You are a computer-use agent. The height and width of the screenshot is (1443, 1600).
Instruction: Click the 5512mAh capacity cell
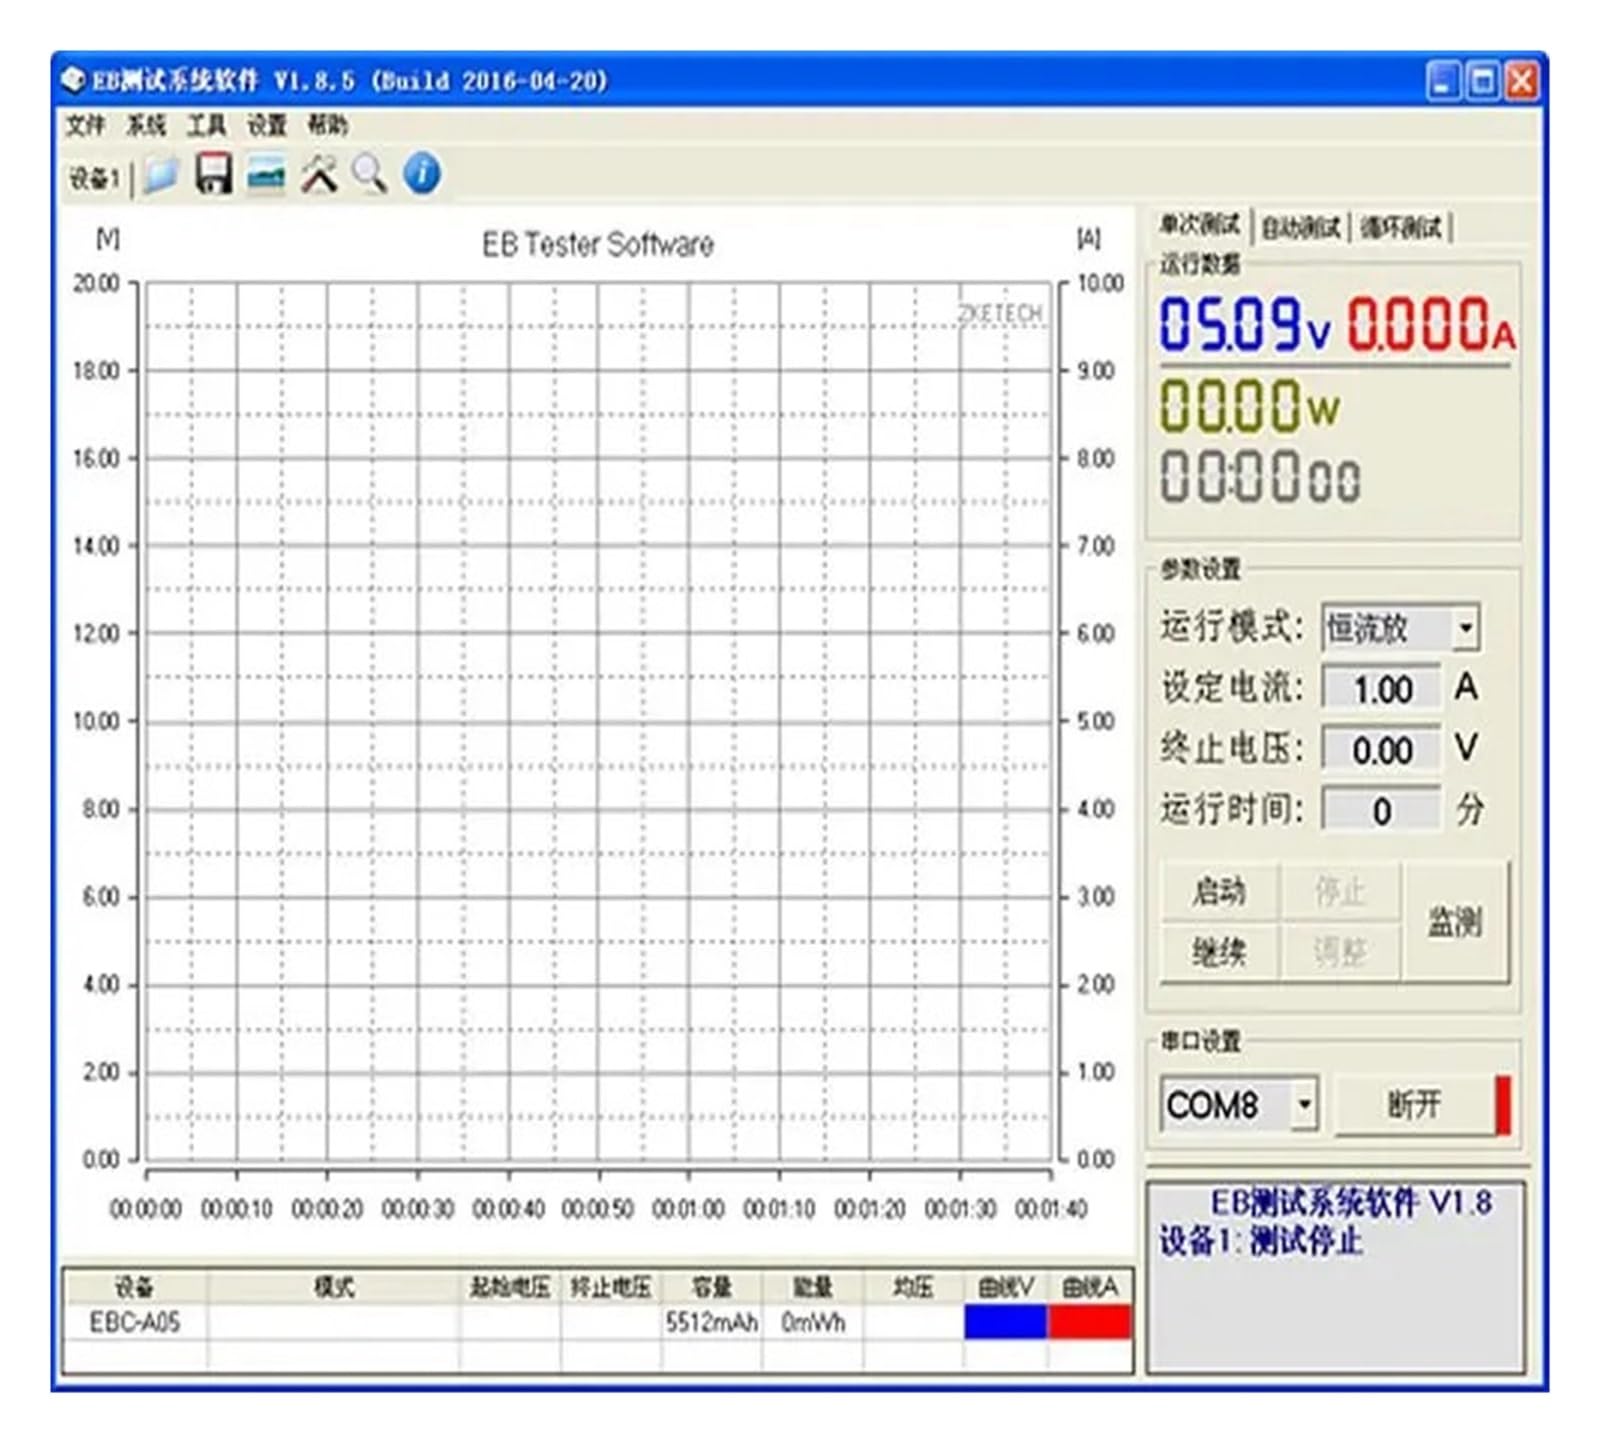pyautogui.click(x=711, y=1322)
